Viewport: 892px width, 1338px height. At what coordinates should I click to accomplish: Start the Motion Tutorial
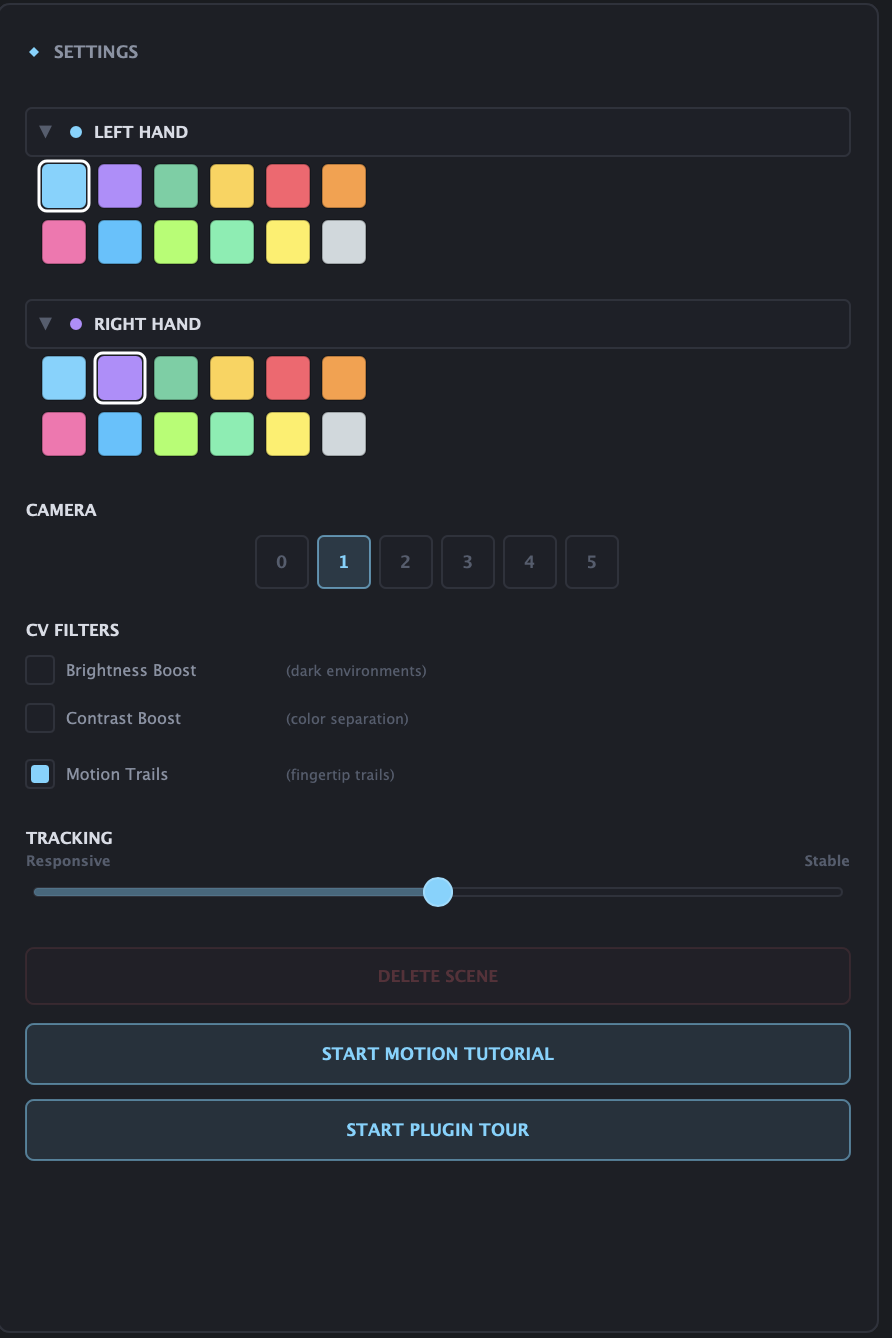coord(438,1054)
